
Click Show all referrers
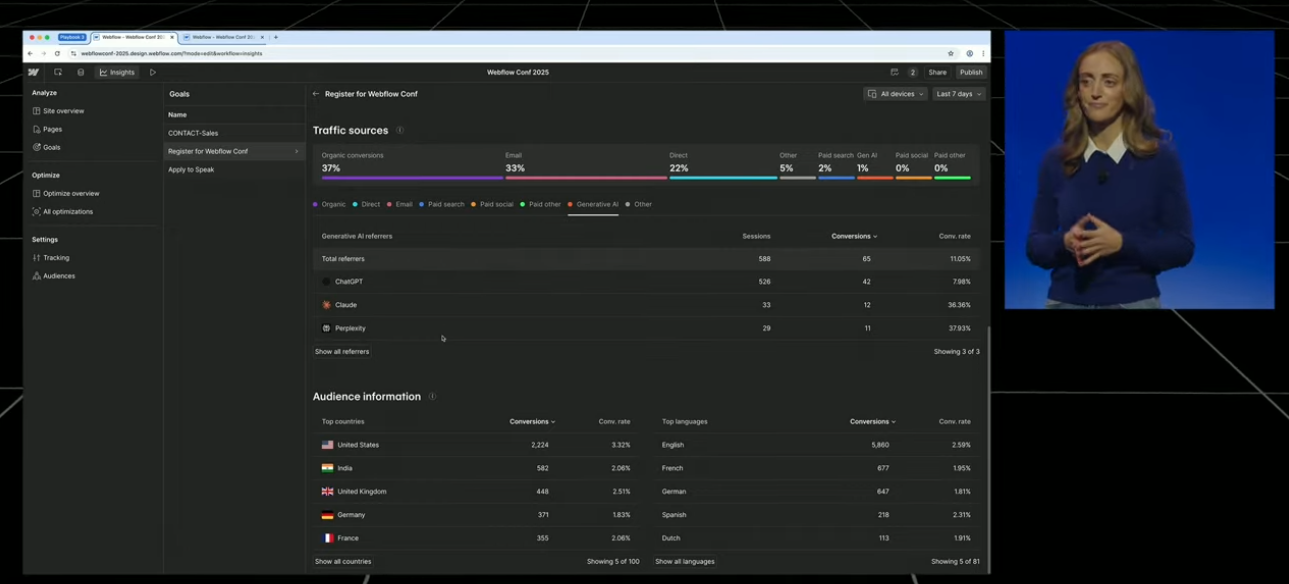click(x=342, y=352)
